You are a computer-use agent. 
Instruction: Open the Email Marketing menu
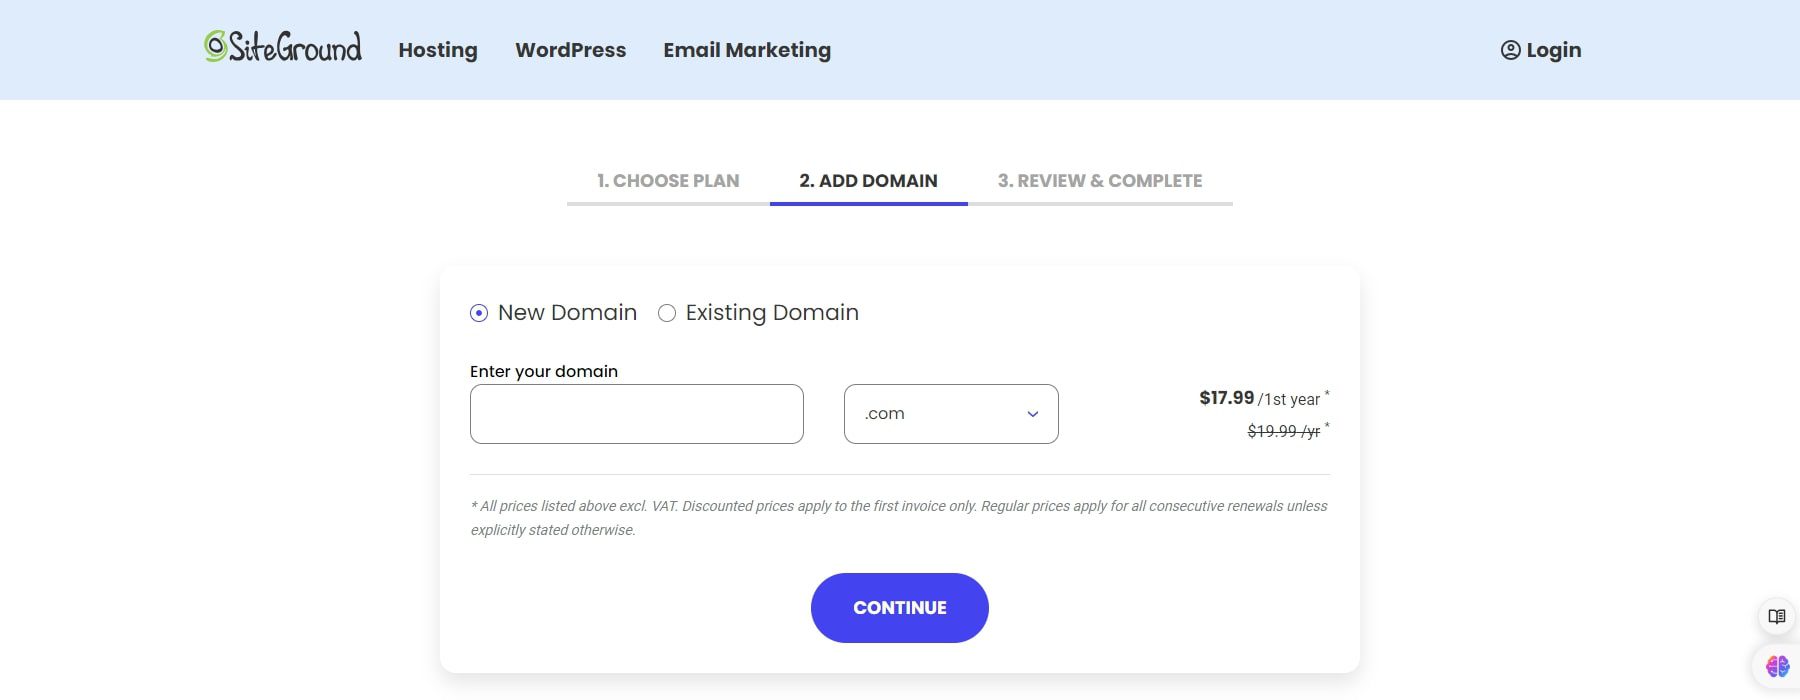point(746,50)
